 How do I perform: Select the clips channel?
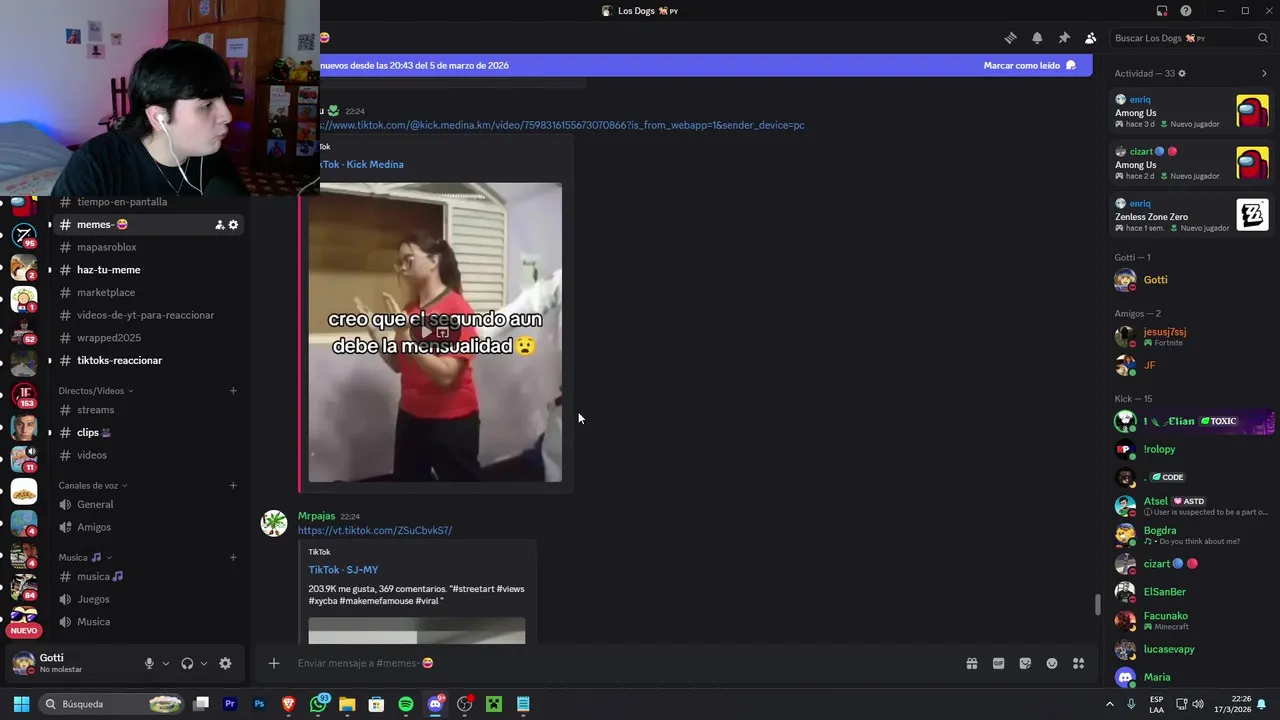[146, 432]
